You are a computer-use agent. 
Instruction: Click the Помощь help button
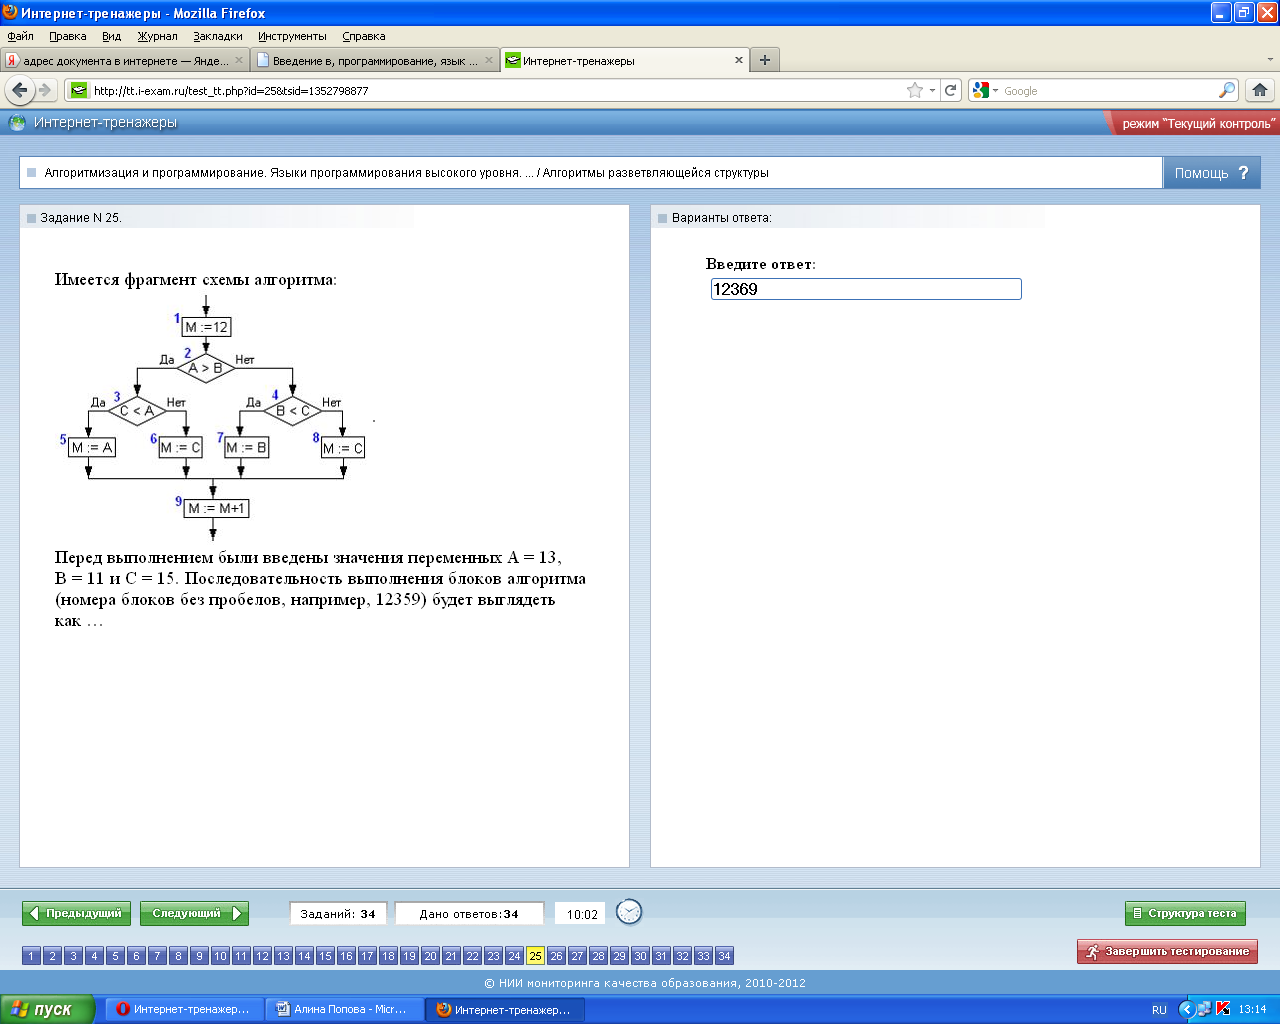click(1211, 172)
